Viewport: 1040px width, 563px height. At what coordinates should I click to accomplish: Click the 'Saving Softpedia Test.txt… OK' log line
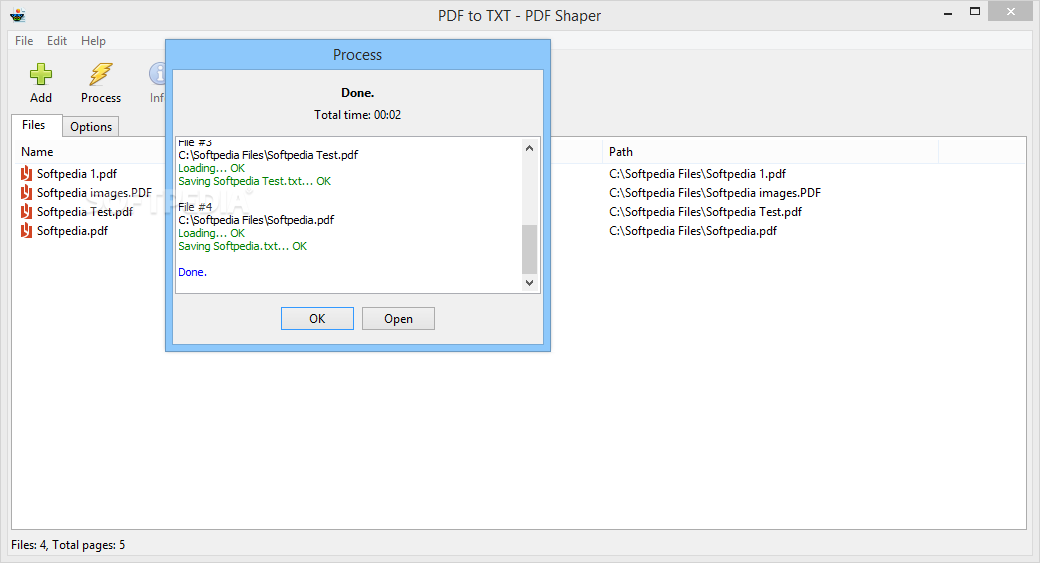255,181
